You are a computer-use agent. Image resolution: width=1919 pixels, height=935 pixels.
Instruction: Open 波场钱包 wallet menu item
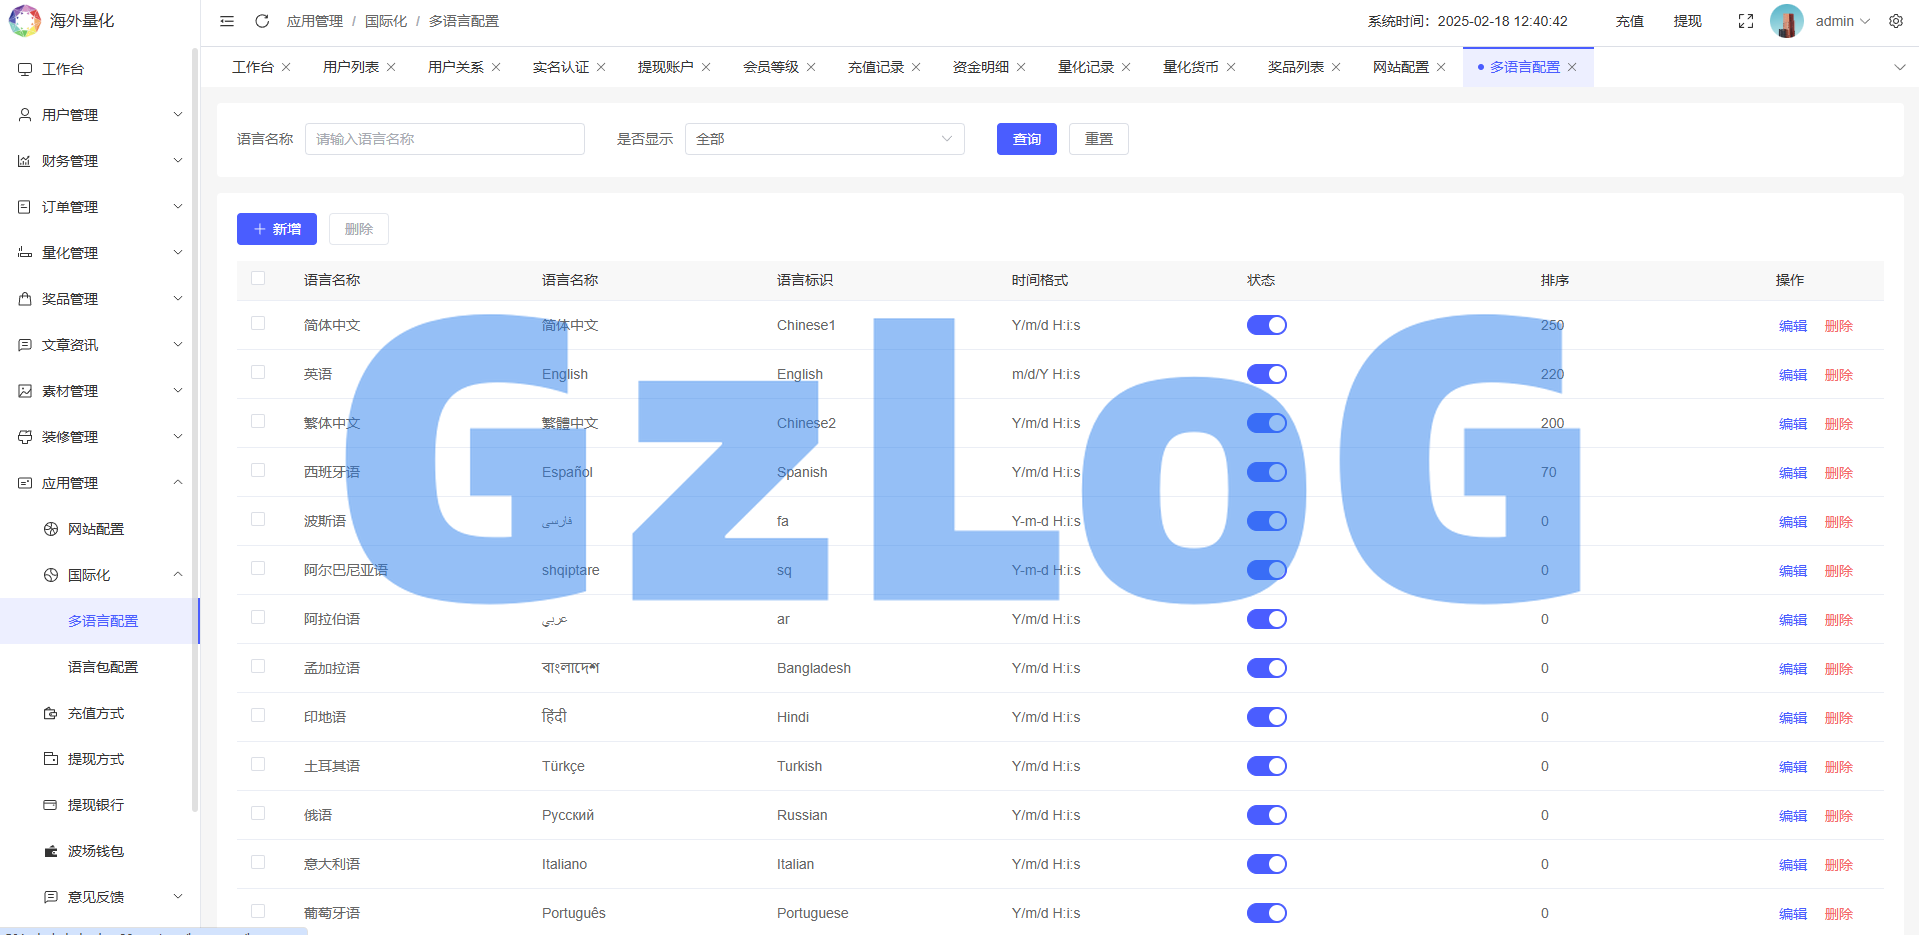coord(96,851)
